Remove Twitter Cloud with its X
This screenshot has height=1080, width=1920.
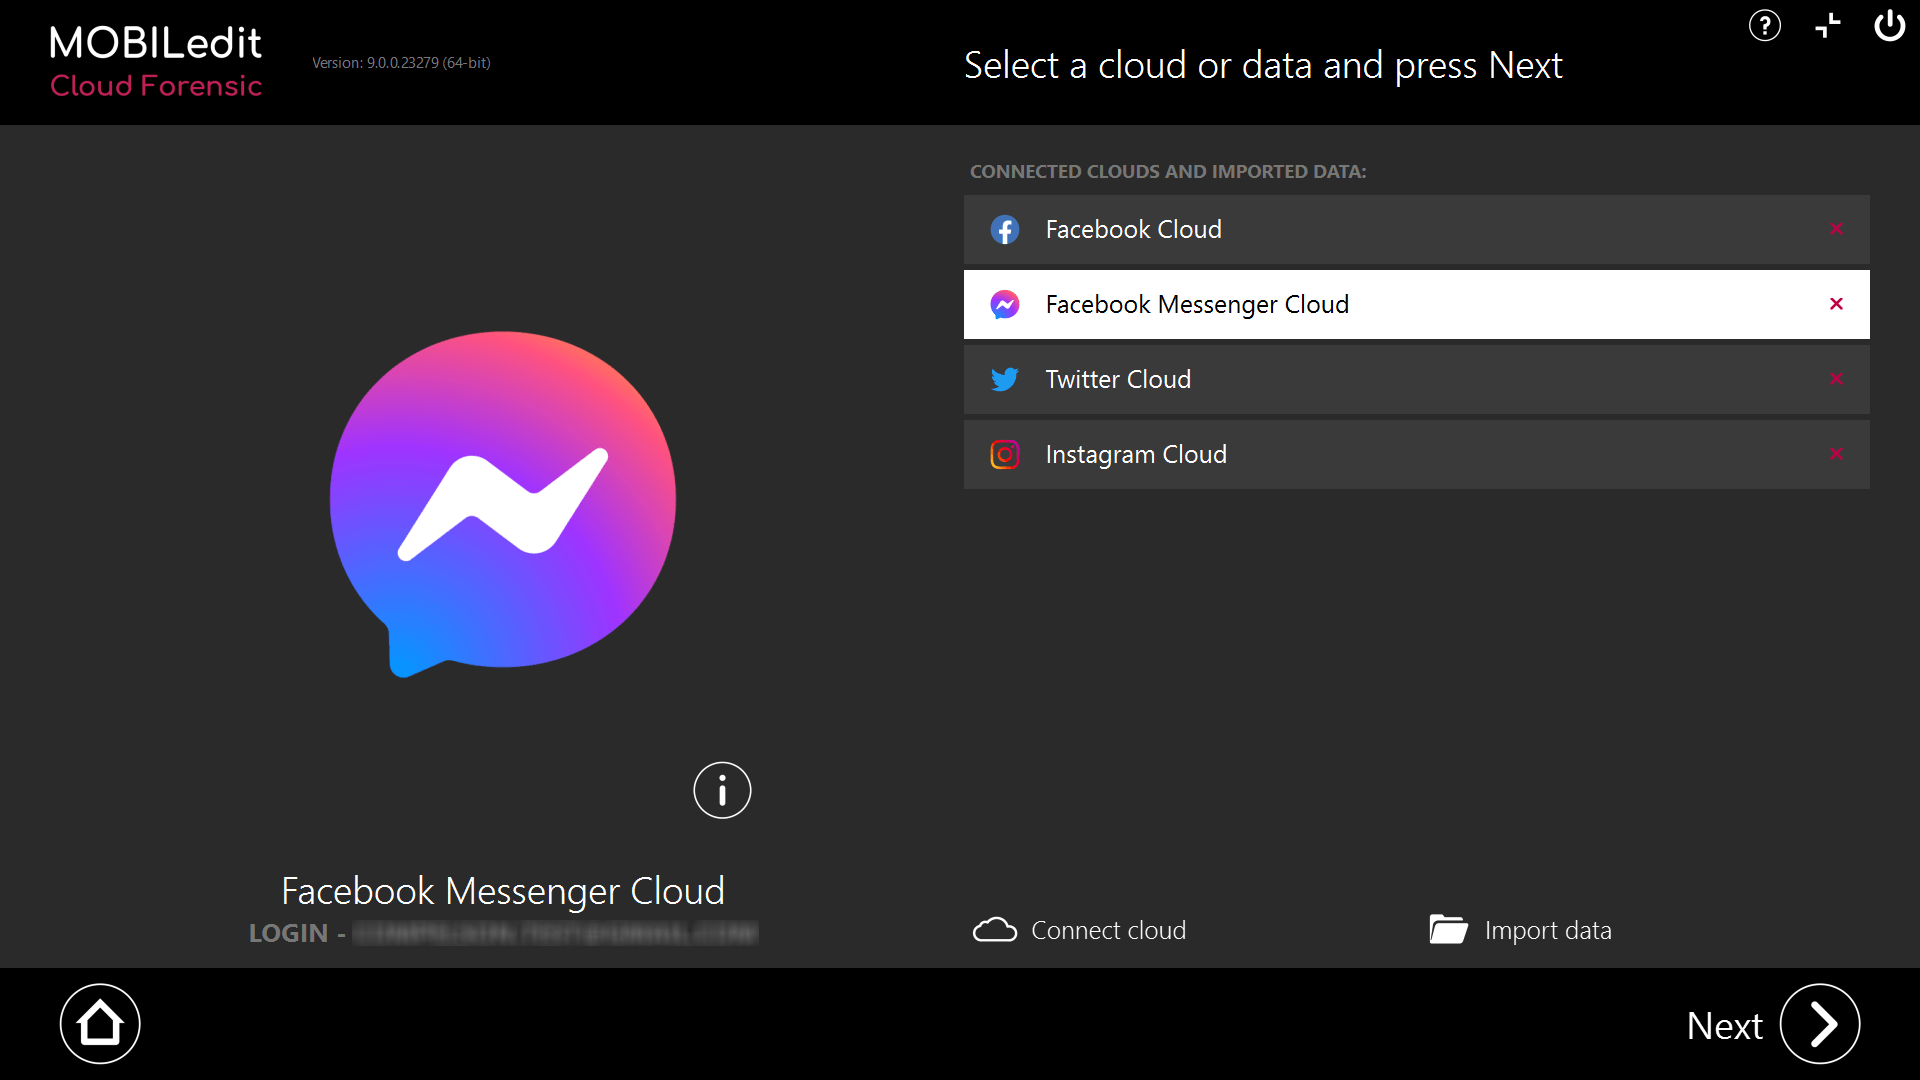click(1836, 379)
